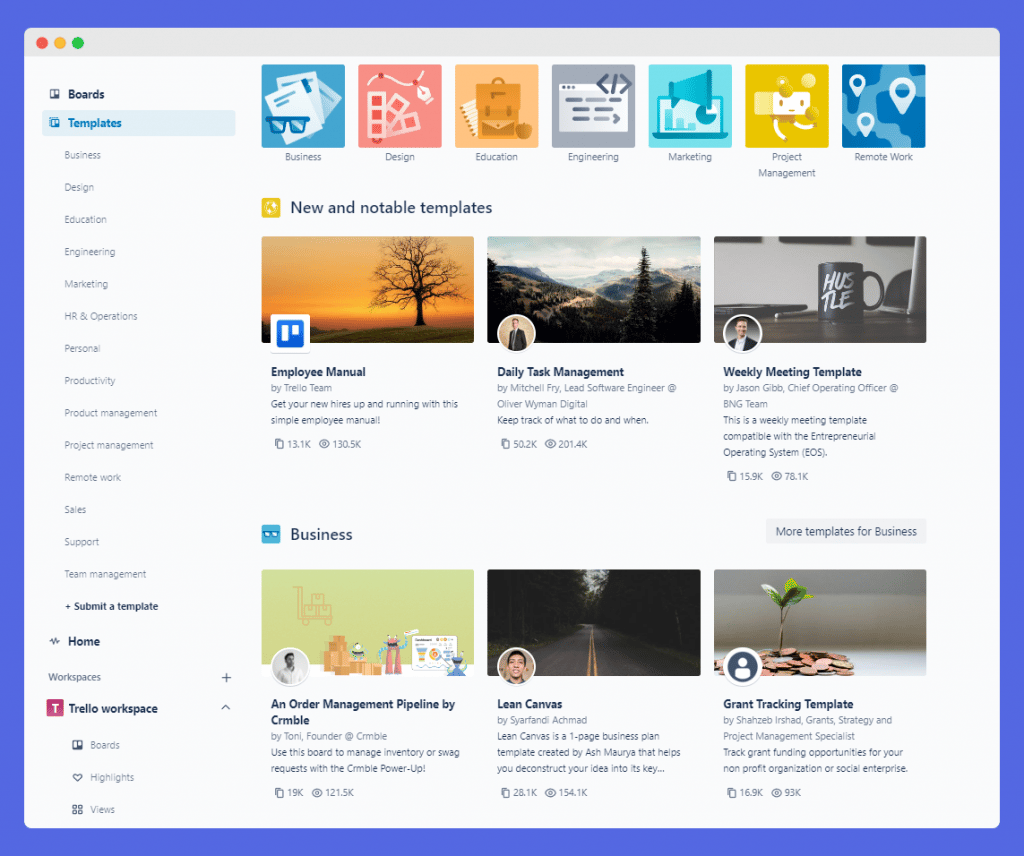
Task: Open the Engineering category icon tile
Action: coord(593,106)
